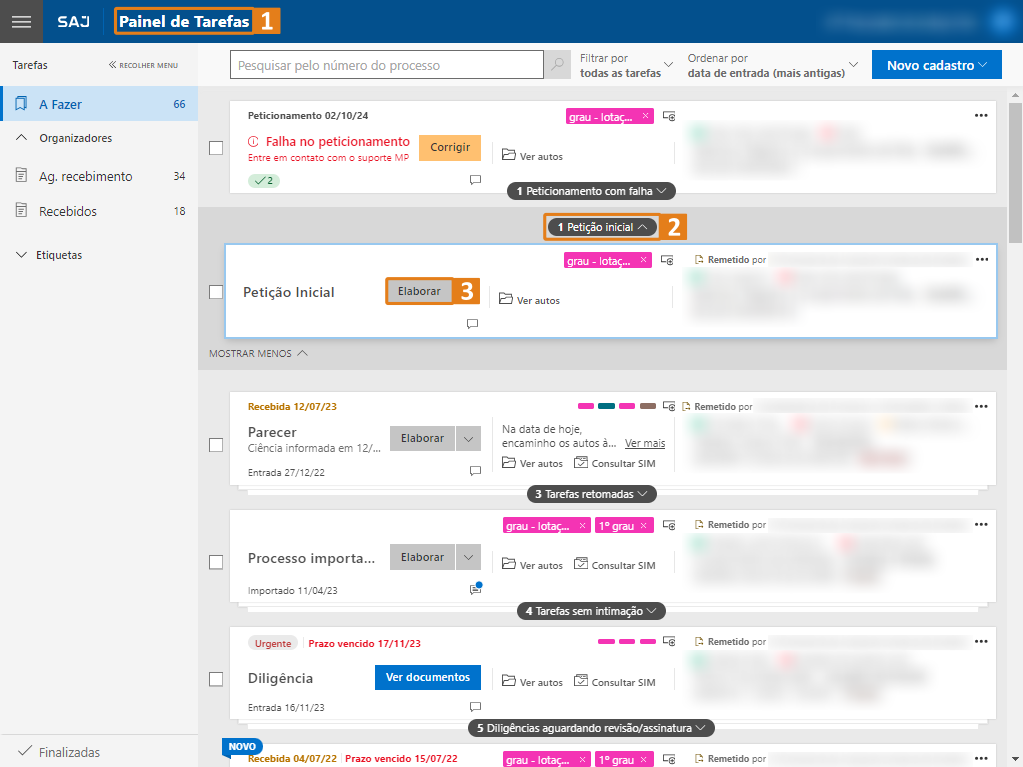Viewport: 1023px width, 767px height.
Task: Open Recebidos organizer in sidebar
Action: (x=68, y=211)
